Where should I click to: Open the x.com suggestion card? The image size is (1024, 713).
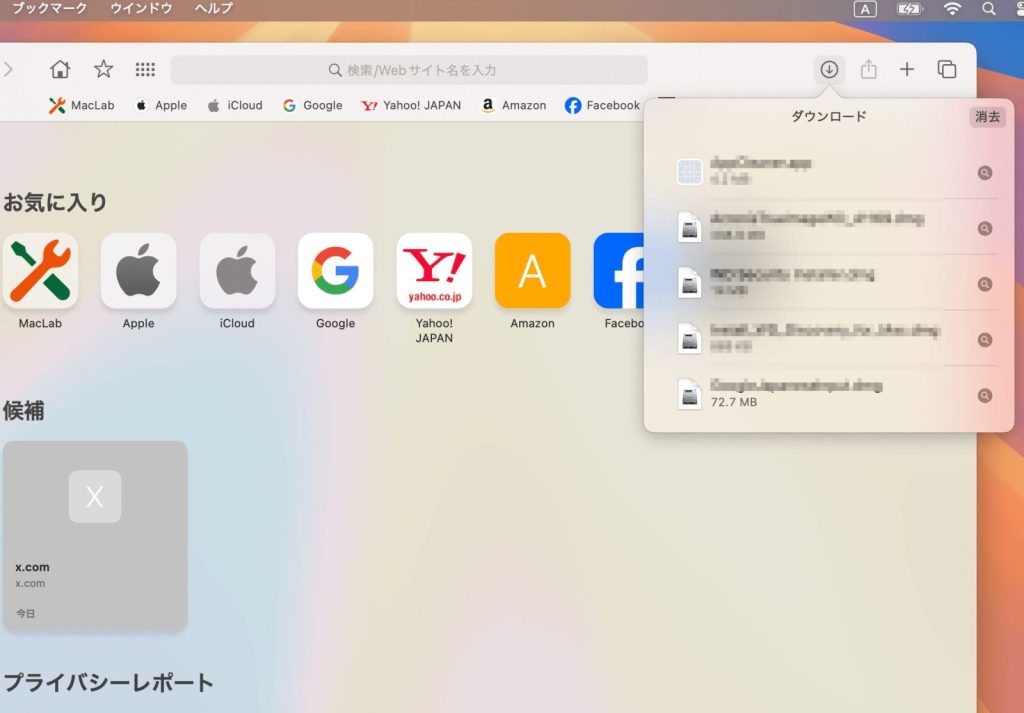tap(95, 536)
